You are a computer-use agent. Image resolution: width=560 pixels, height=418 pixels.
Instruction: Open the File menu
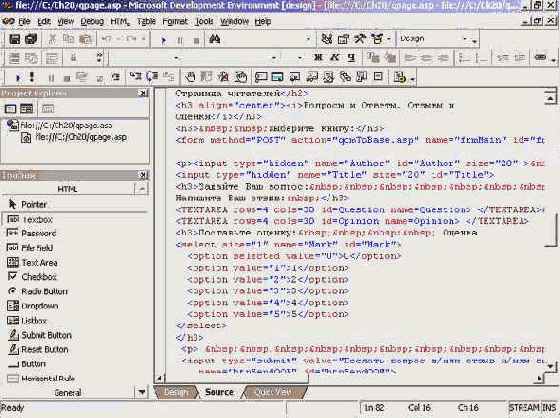point(24,21)
